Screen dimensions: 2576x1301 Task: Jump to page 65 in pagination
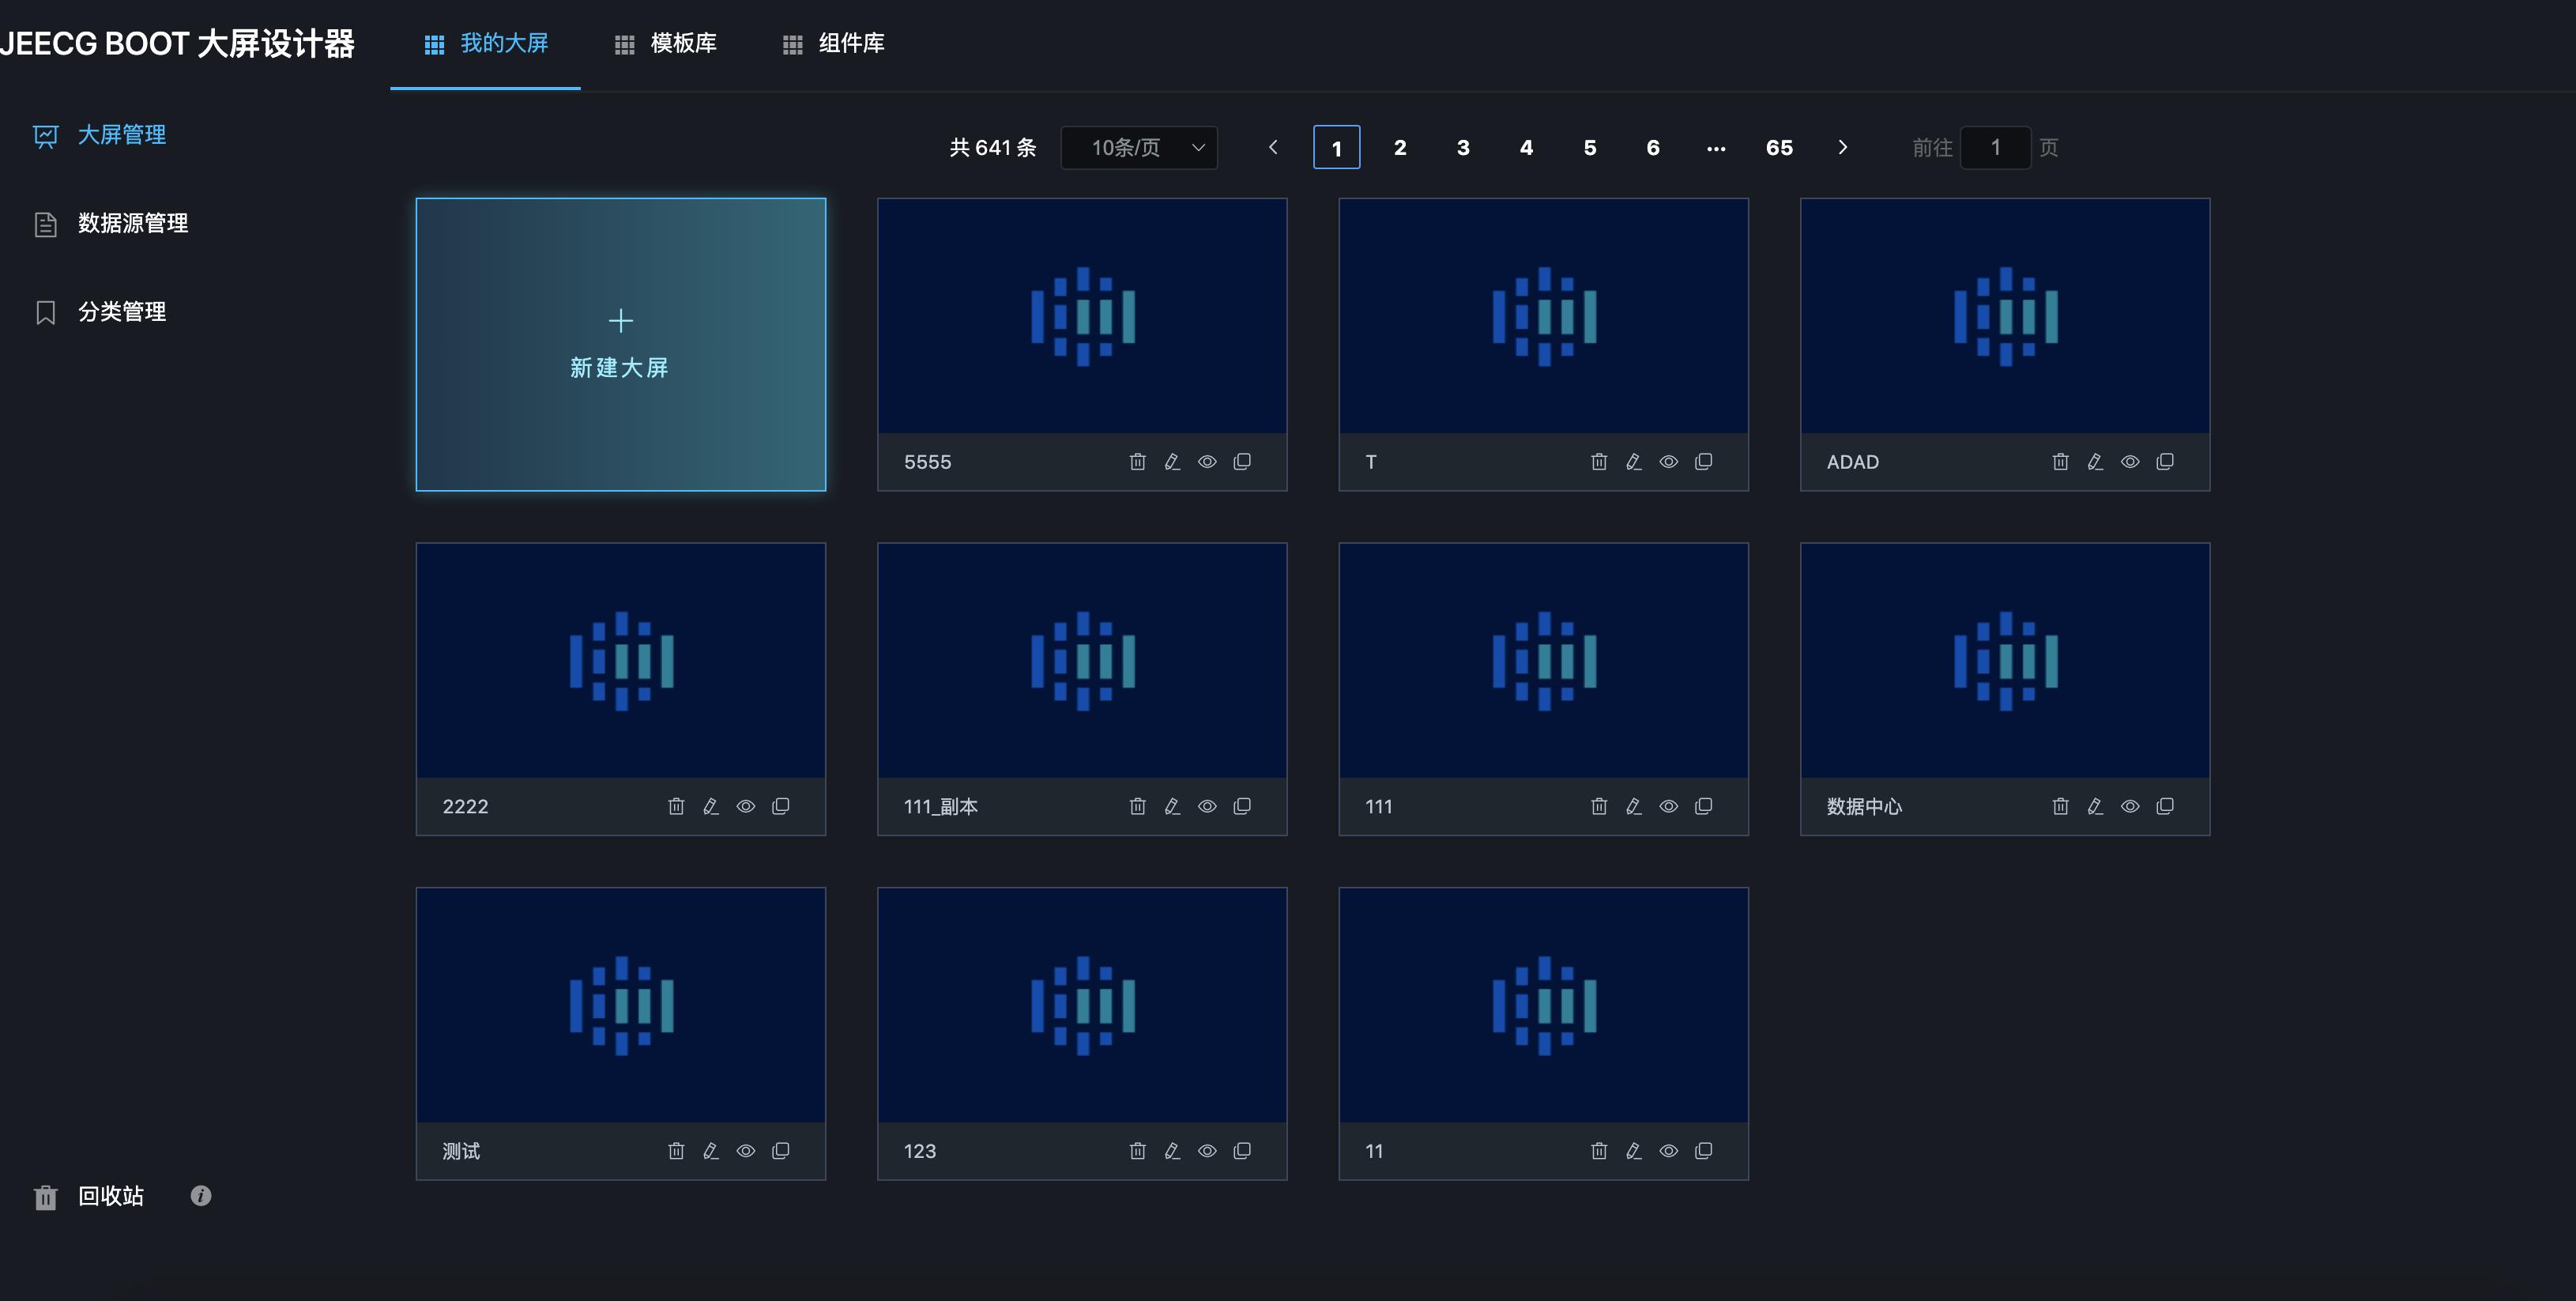pyautogui.click(x=1779, y=147)
